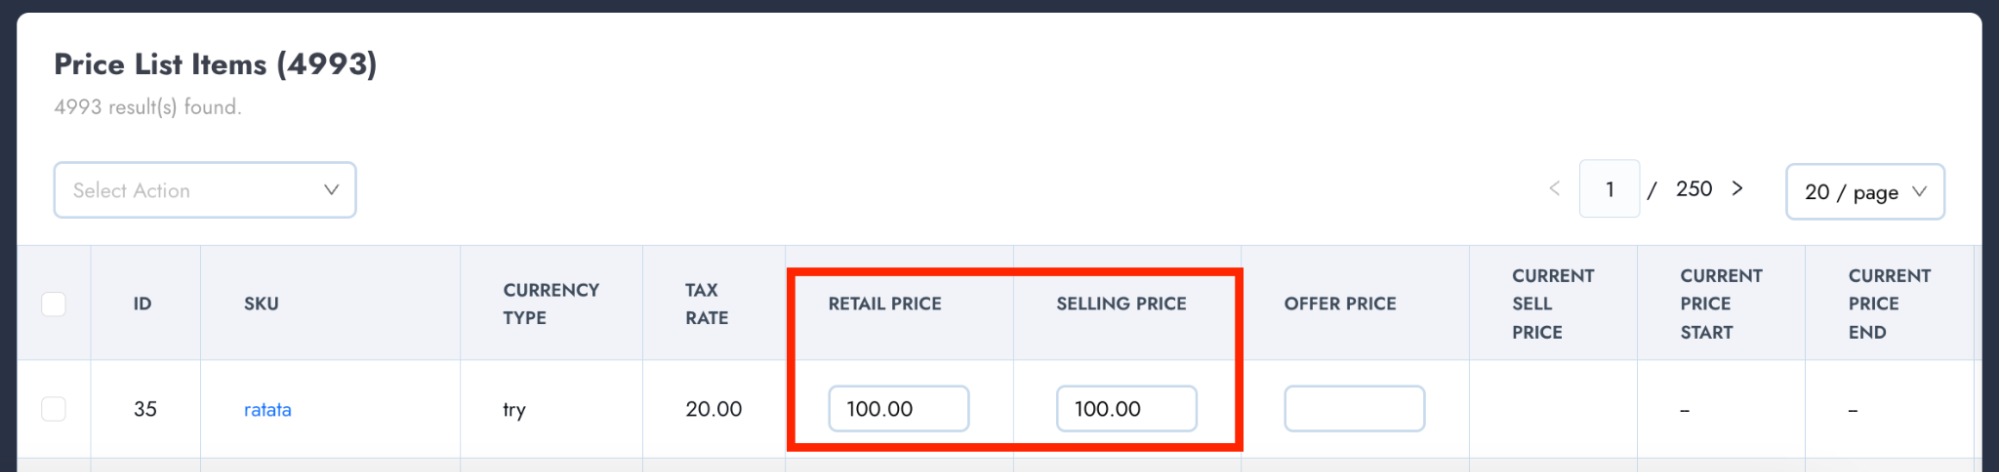
Task: Click the Tax Rate column header
Action: (707, 304)
